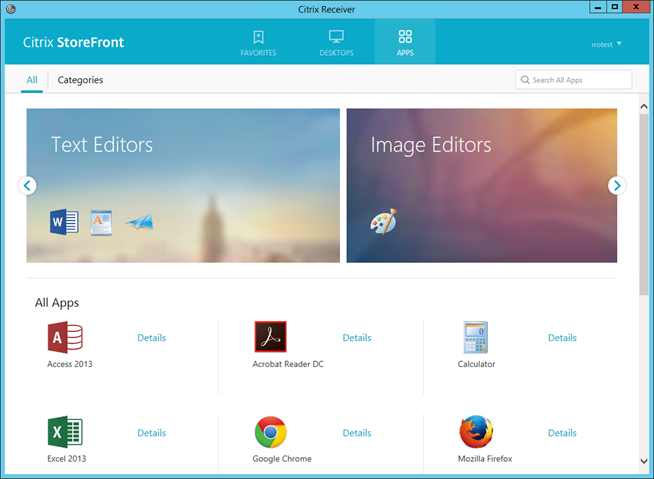This screenshot has height=479, width=654.
Task: Click the Paint palette icon in Image Editors
Action: click(383, 222)
